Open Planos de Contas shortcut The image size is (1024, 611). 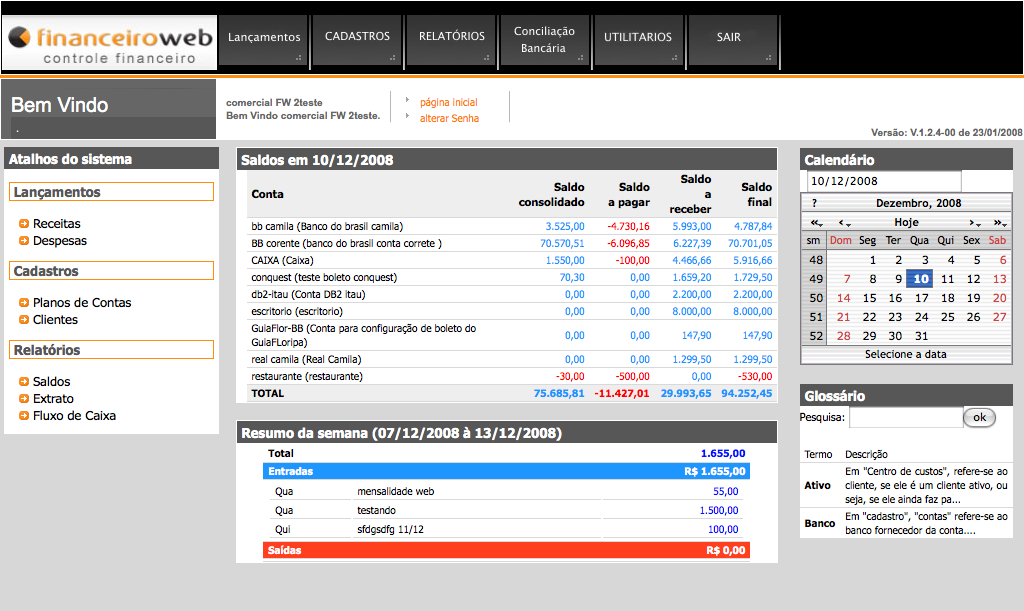82,302
